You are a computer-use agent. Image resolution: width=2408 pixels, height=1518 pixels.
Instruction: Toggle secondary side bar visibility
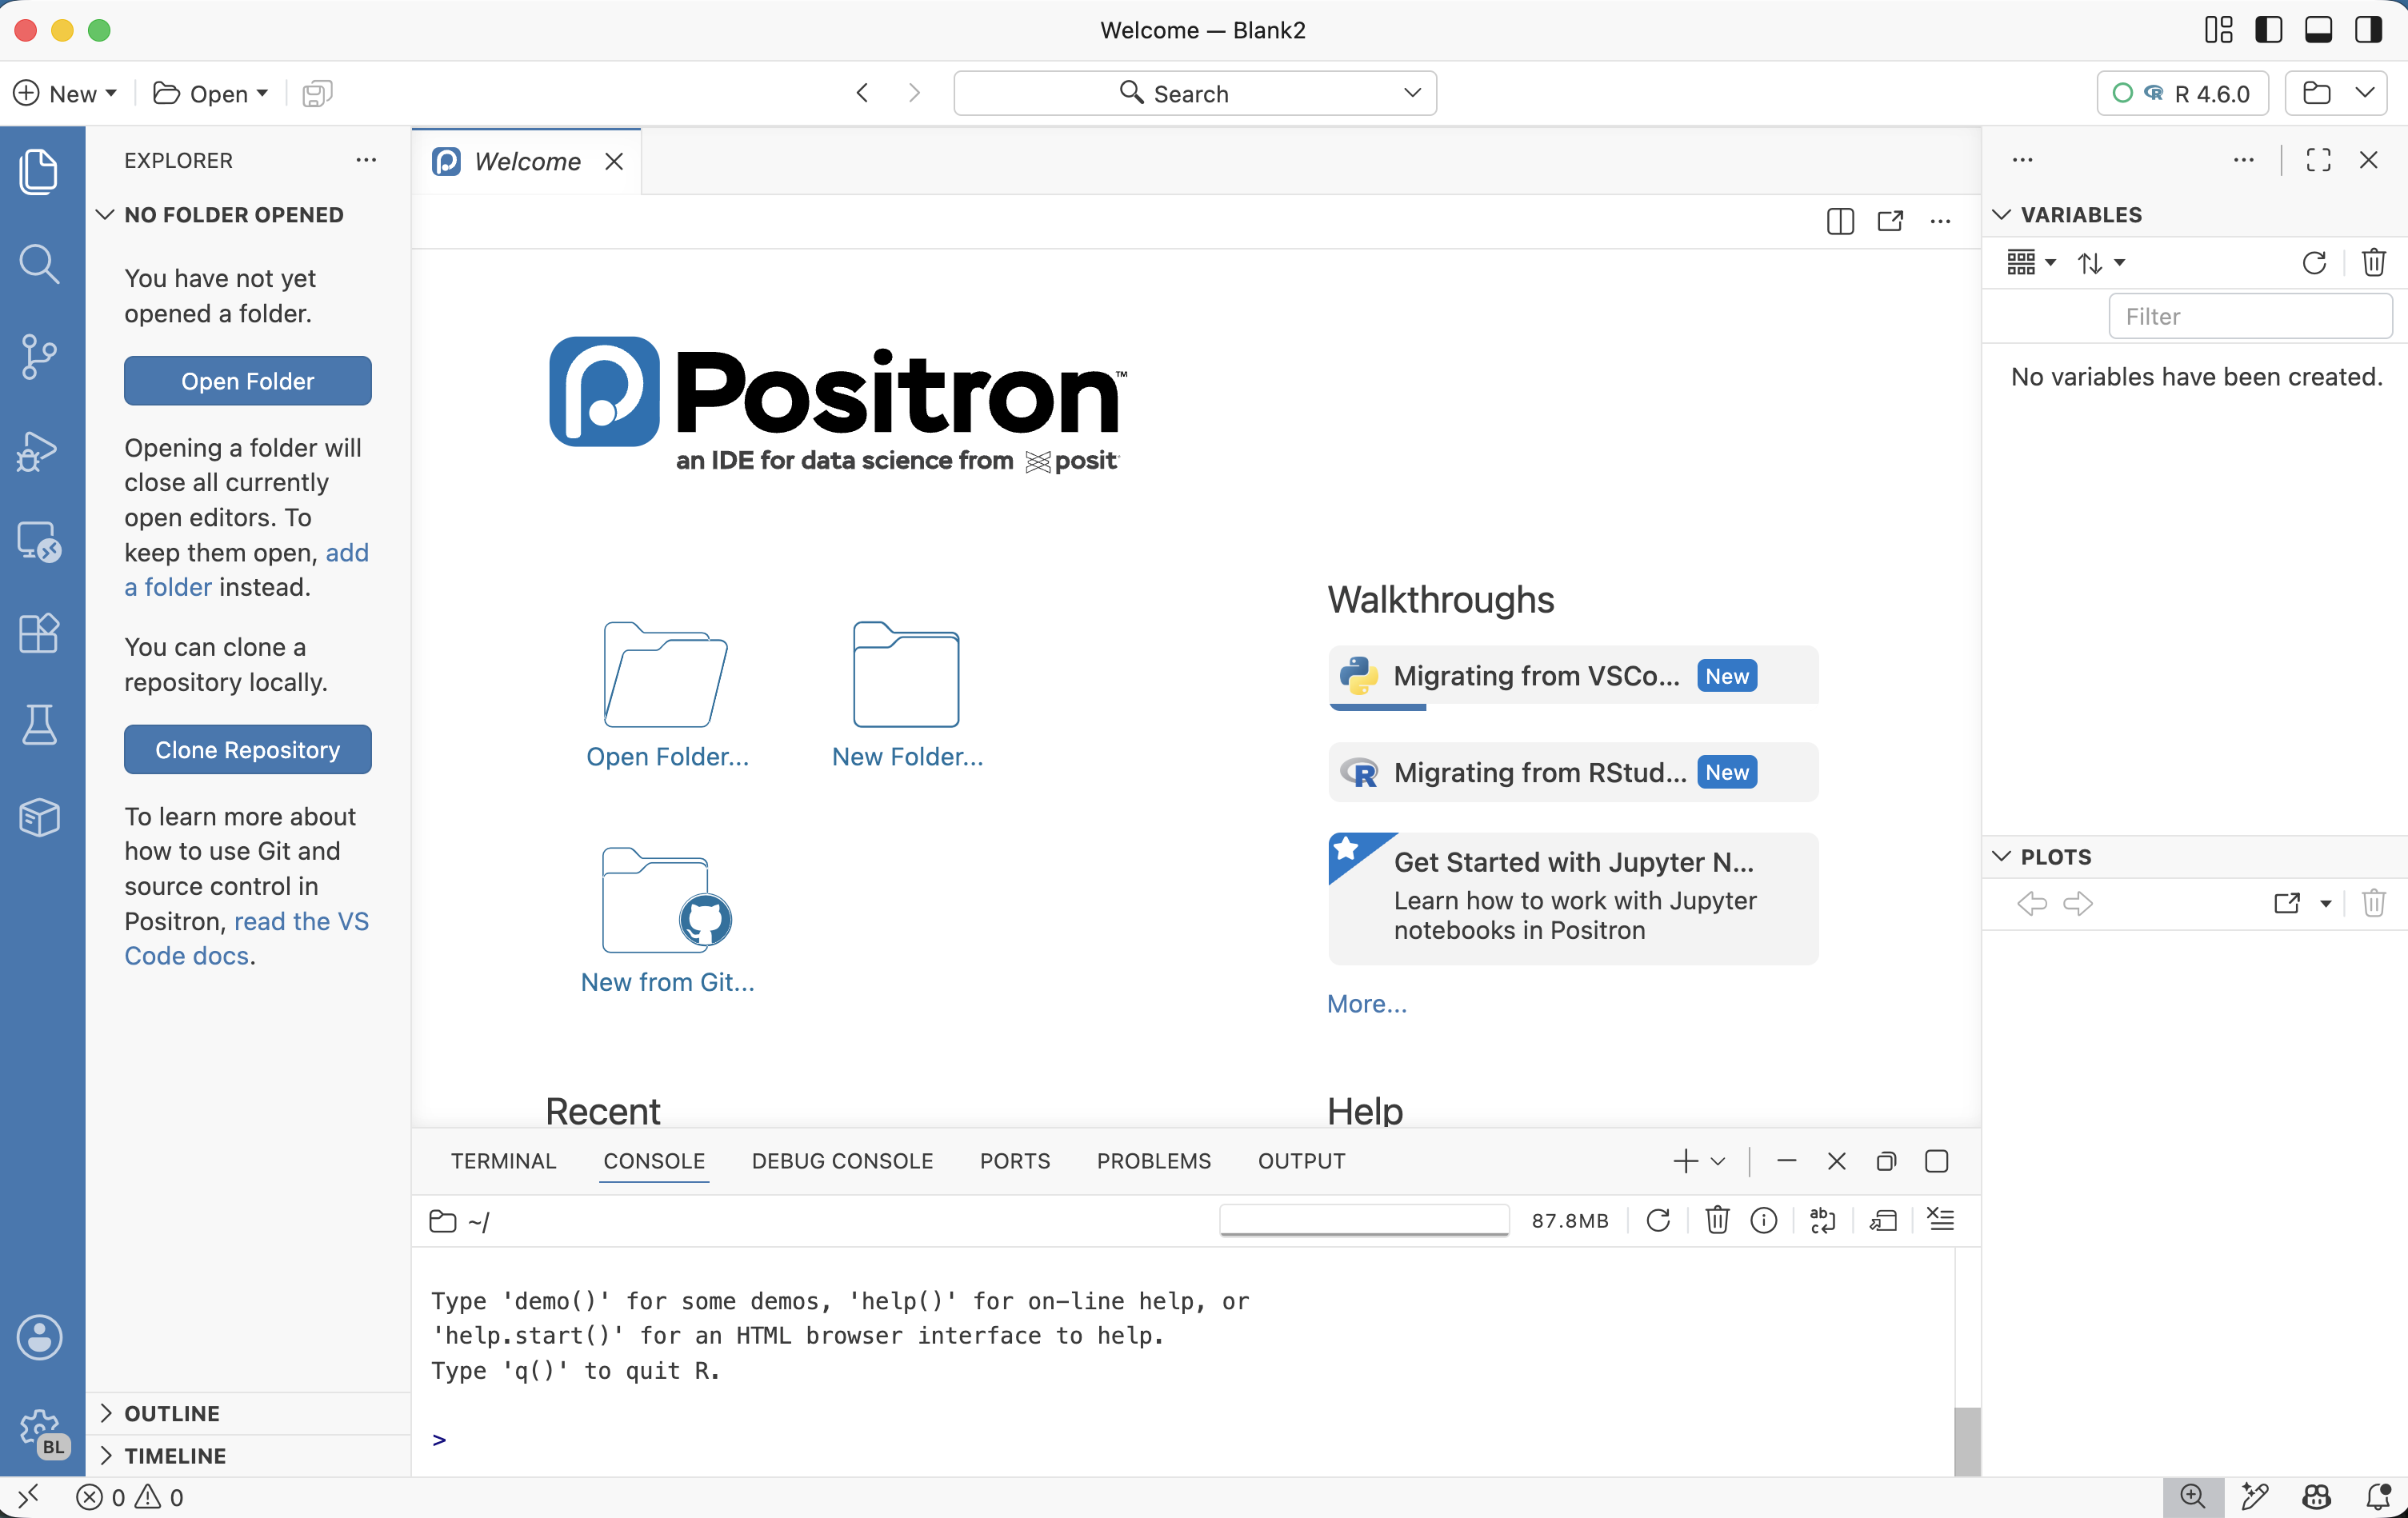click(2368, 30)
